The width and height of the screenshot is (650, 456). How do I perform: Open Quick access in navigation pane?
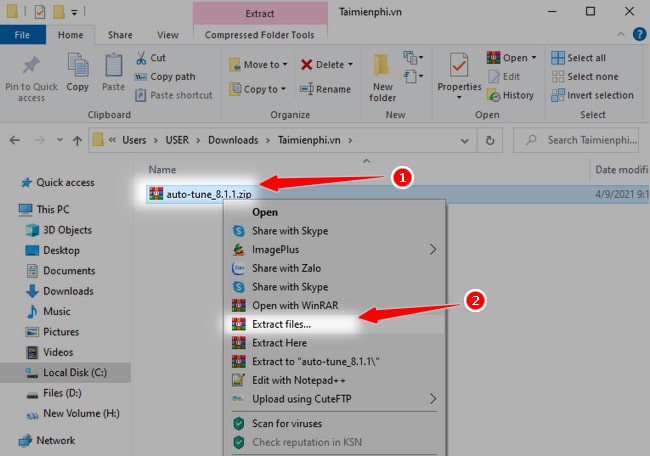tap(58, 182)
